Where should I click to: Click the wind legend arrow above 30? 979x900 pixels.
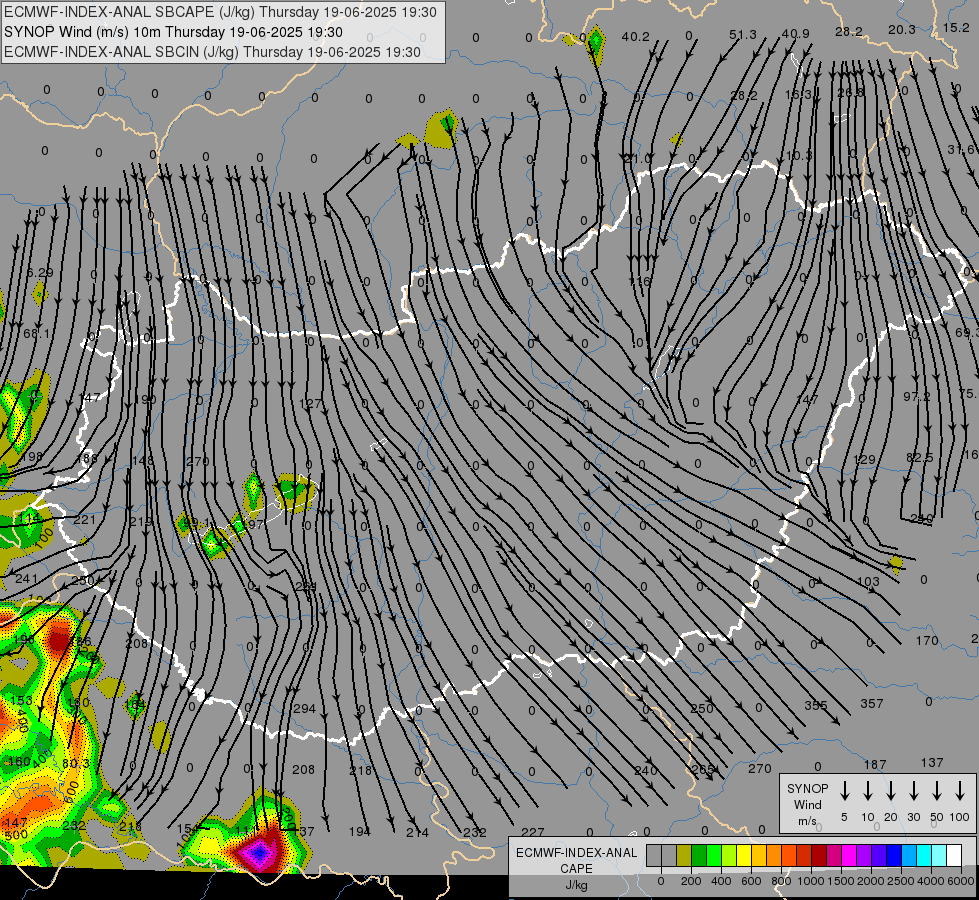coord(913,791)
